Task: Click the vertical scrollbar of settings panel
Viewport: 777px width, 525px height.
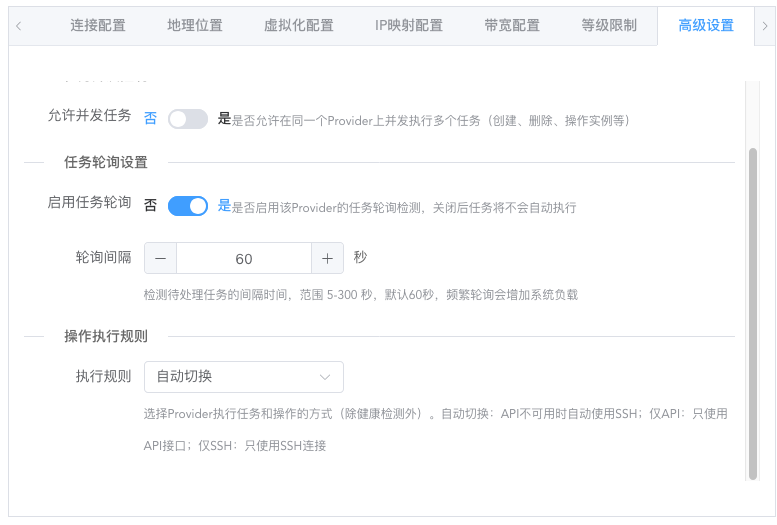Action: (753, 310)
